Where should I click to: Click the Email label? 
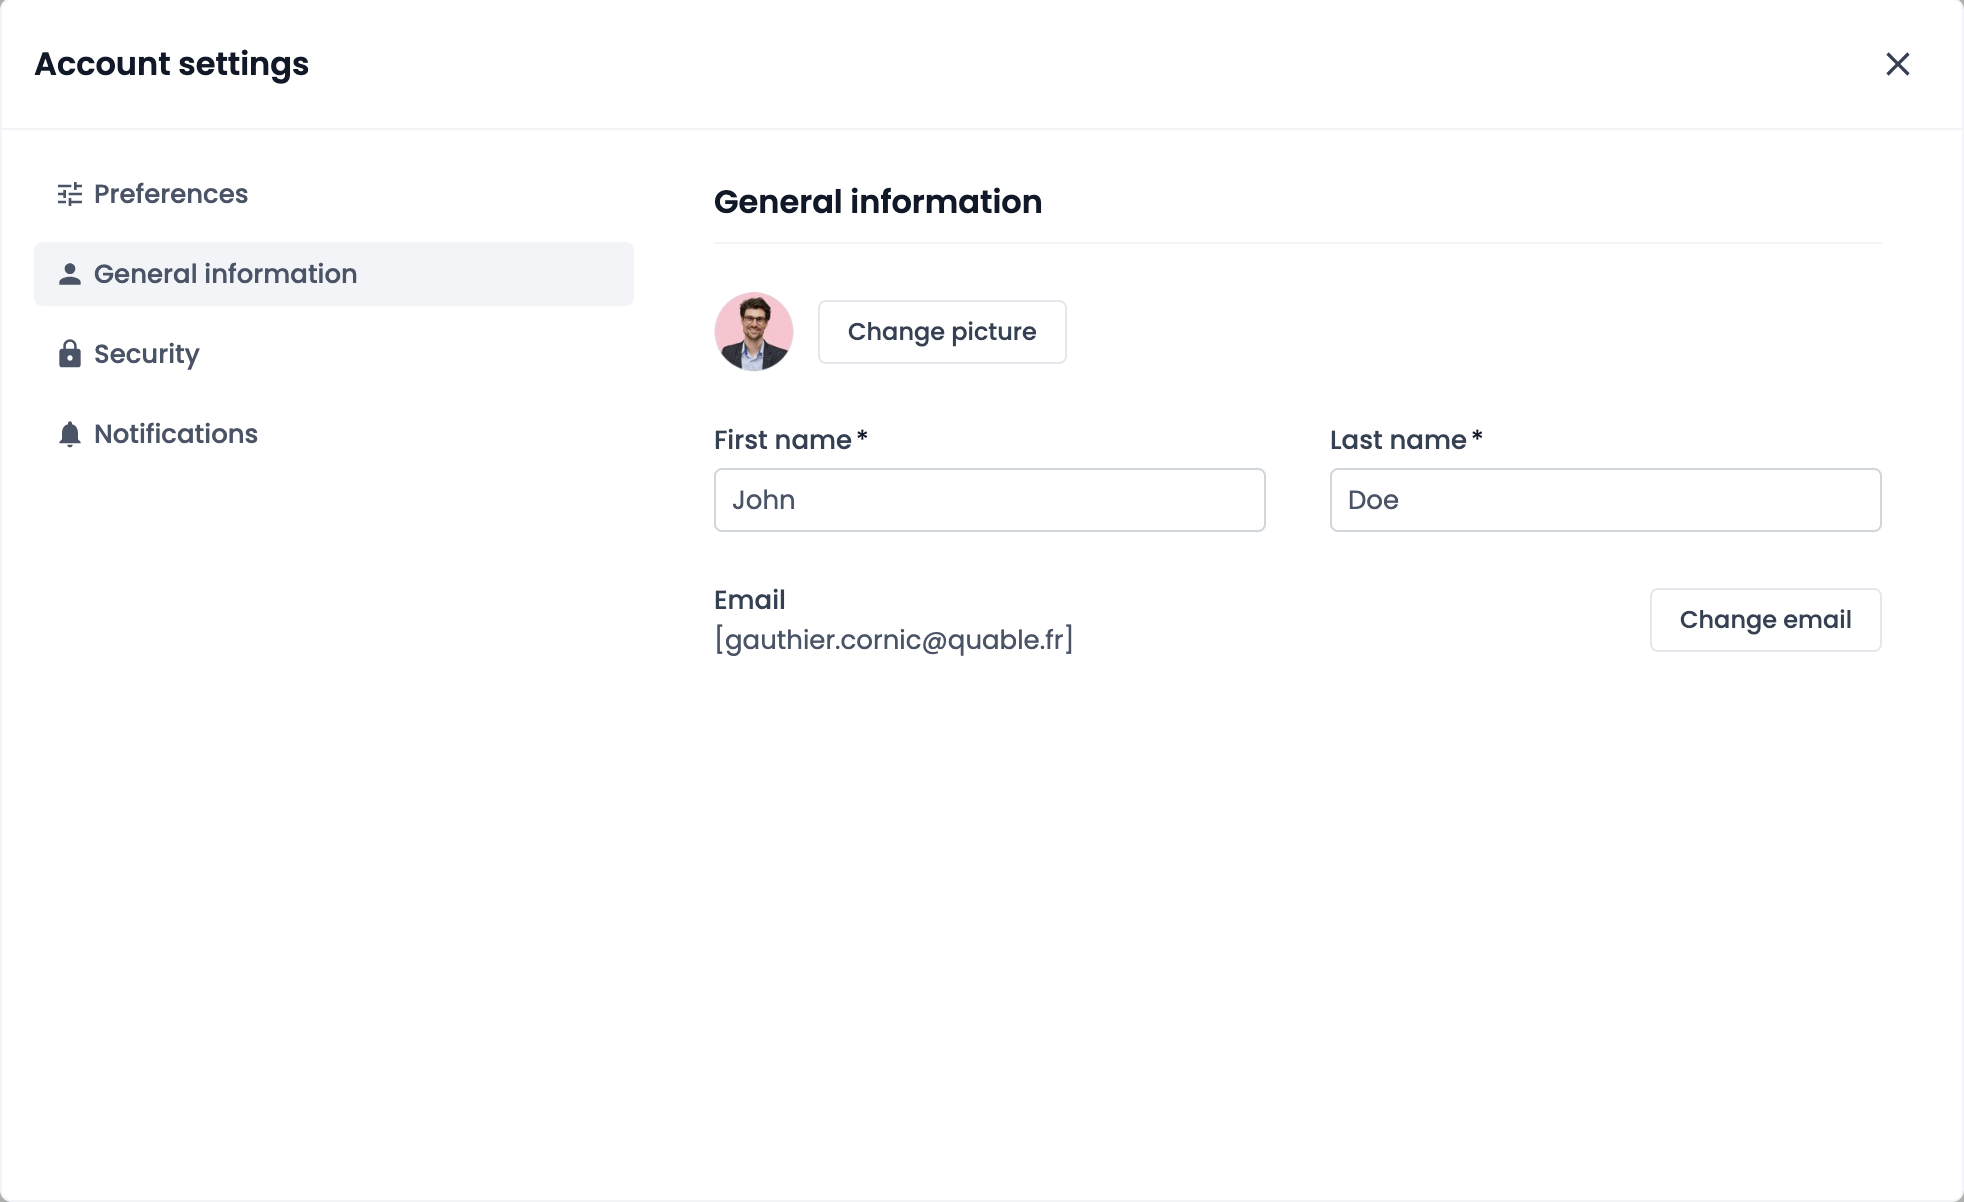750,600
